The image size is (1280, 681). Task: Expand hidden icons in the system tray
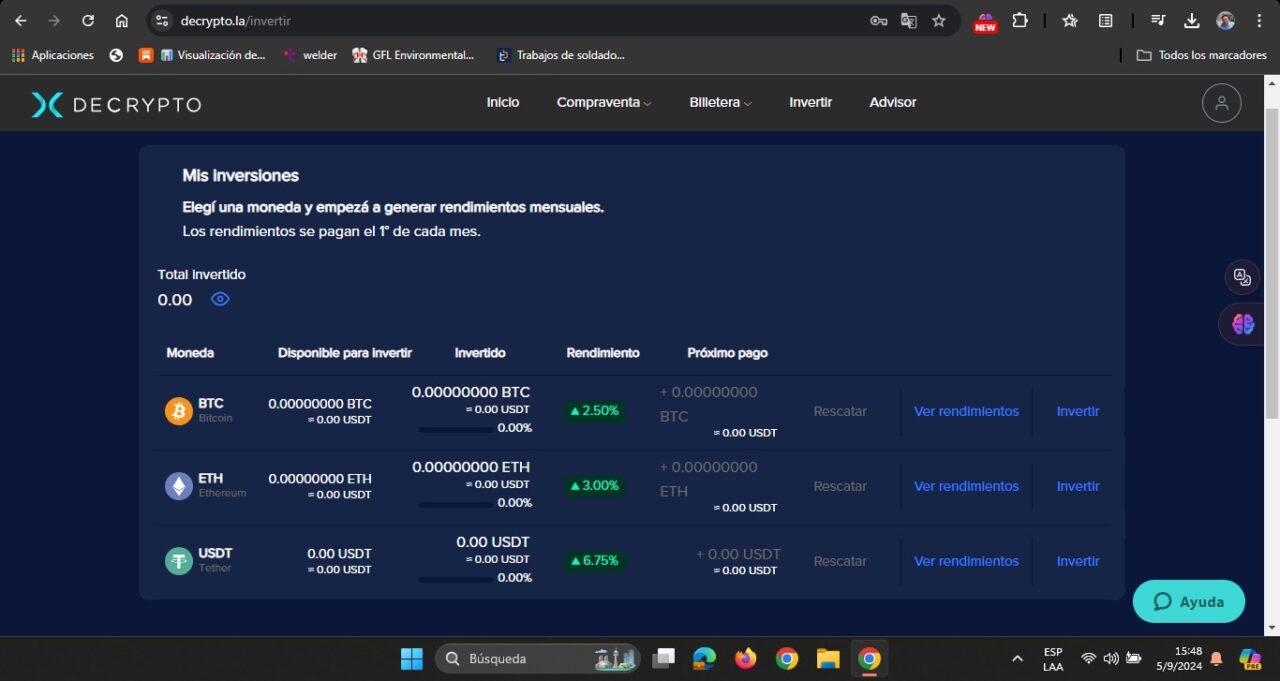(x=1017, y=659)
